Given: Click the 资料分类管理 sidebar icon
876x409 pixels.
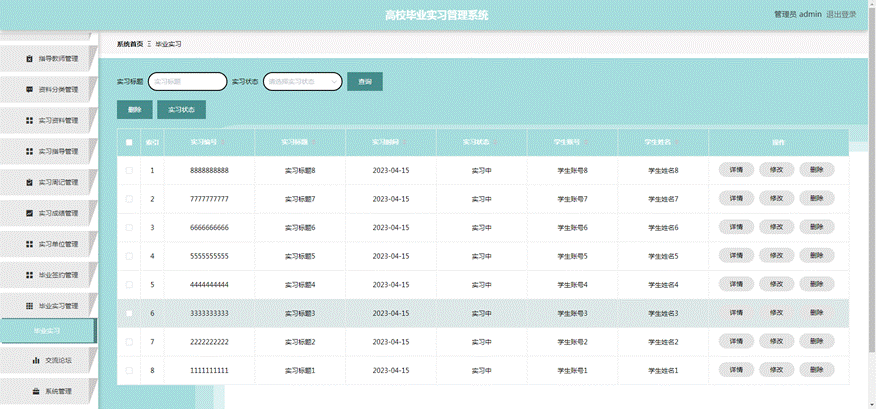Looking at the screenshot, I should click(30, 89).
